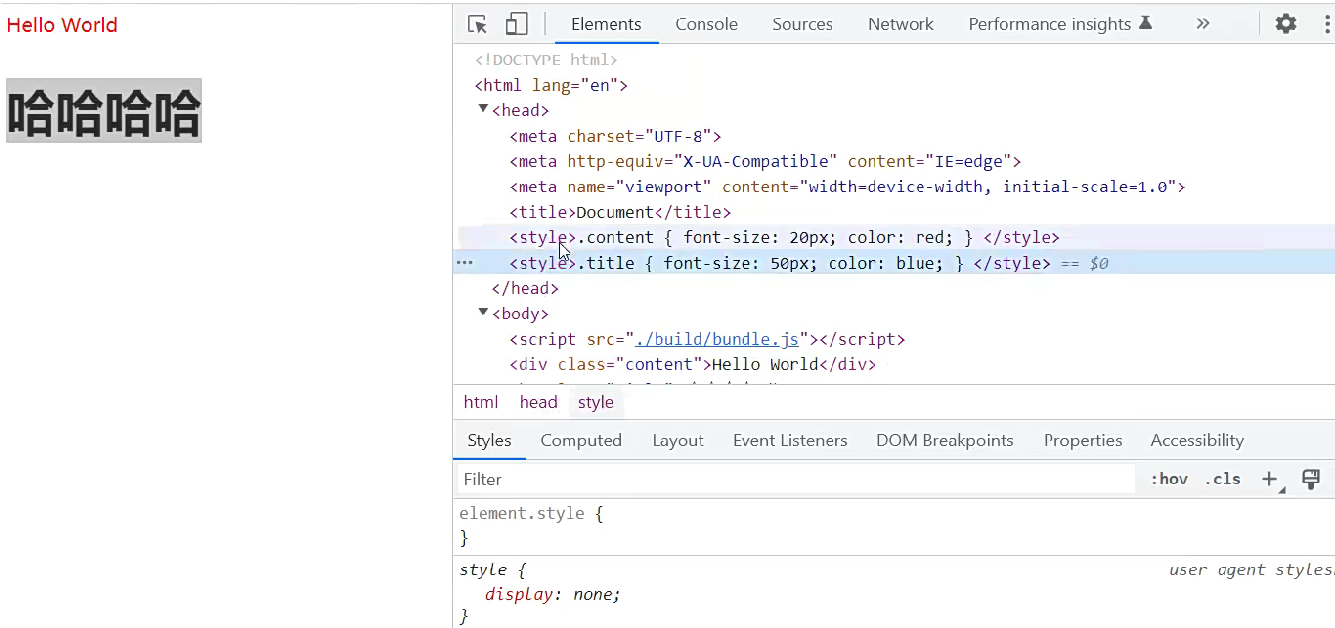The image size is (1335, 628).
Task: Toggle the rendering emulations brush icon
Action: click(1311, 479)
